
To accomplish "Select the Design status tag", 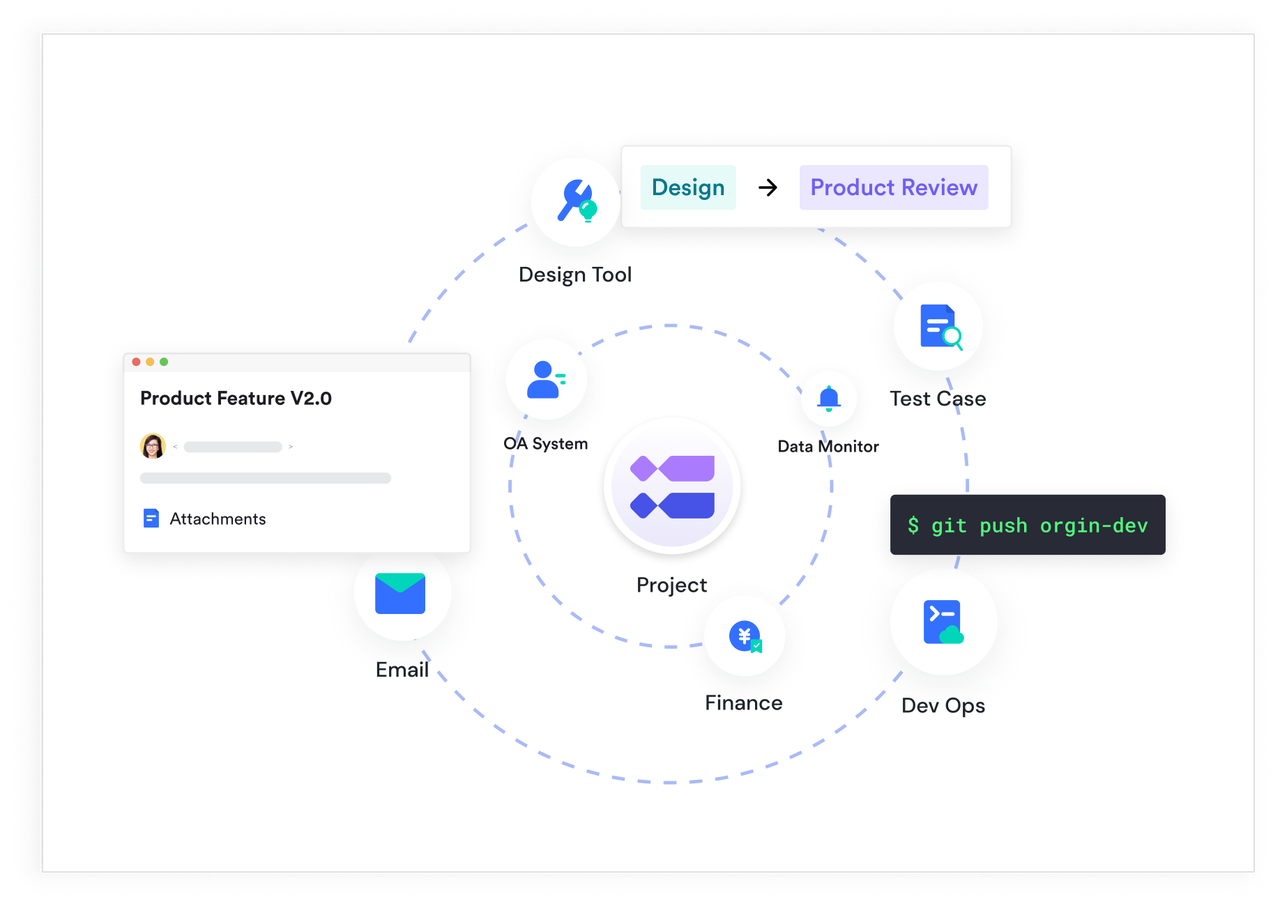I will click(687, 187).
